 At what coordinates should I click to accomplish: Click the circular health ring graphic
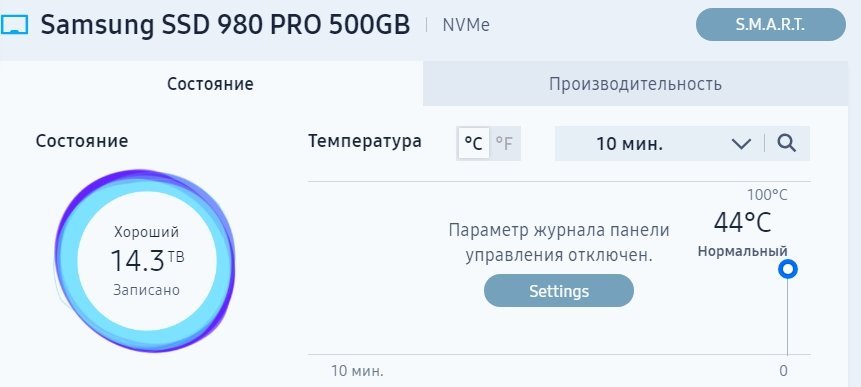[x=146, y=261]
